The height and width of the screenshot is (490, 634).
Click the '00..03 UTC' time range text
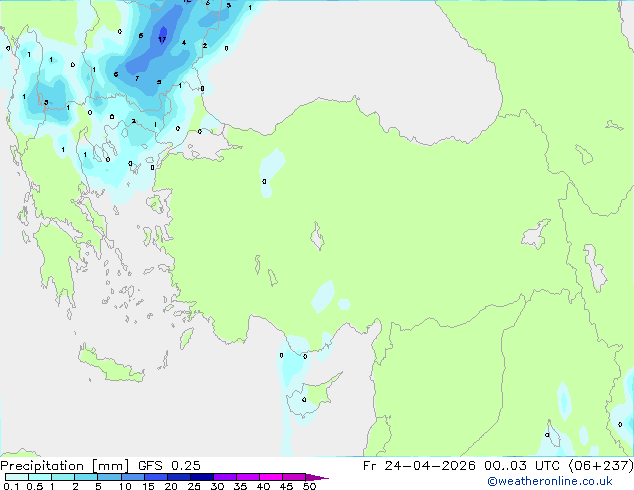522,466
